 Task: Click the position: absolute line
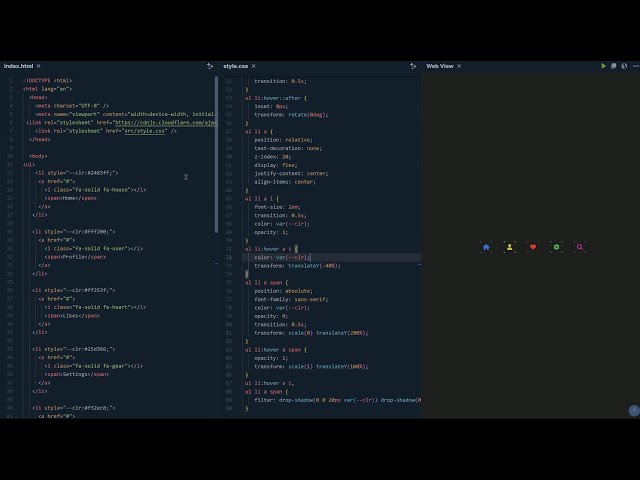[284, 291]
